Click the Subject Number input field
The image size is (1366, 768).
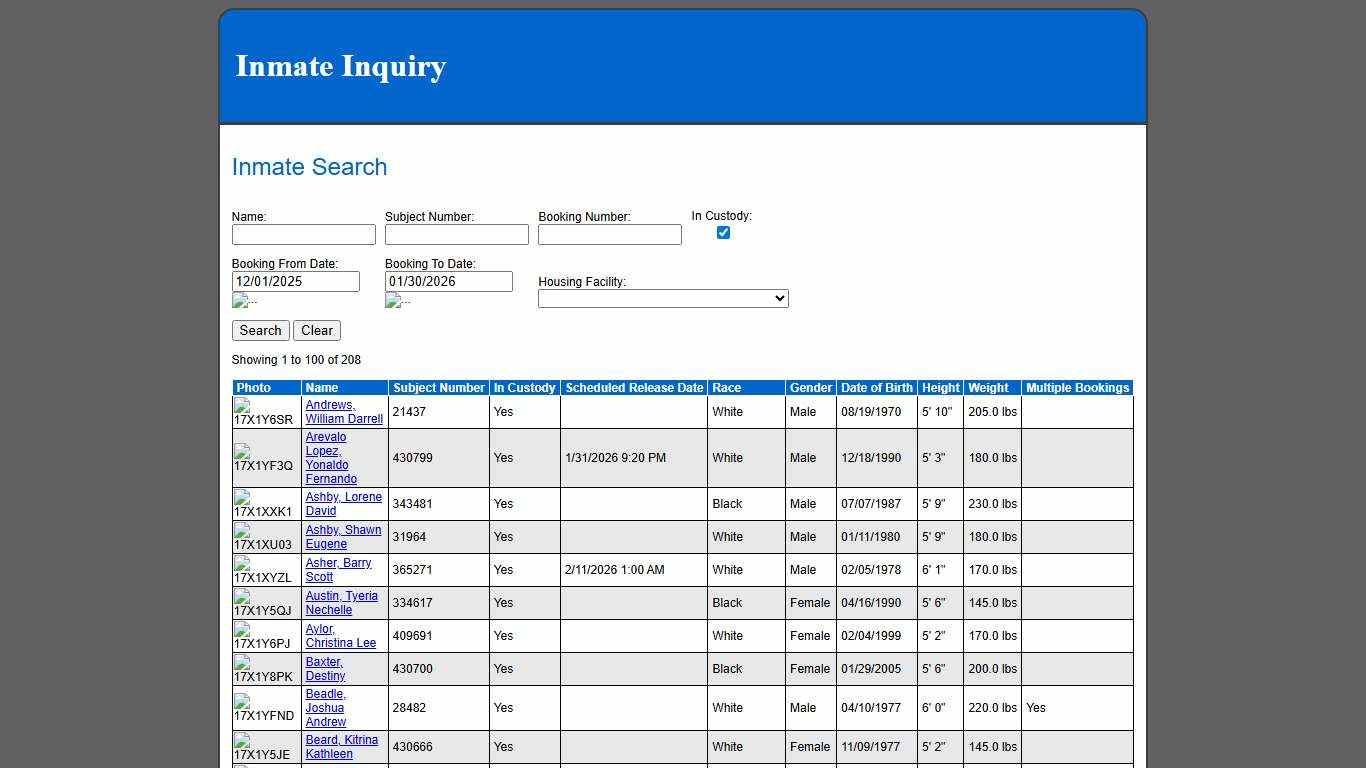pyautogui.click(x=457, y=234)
